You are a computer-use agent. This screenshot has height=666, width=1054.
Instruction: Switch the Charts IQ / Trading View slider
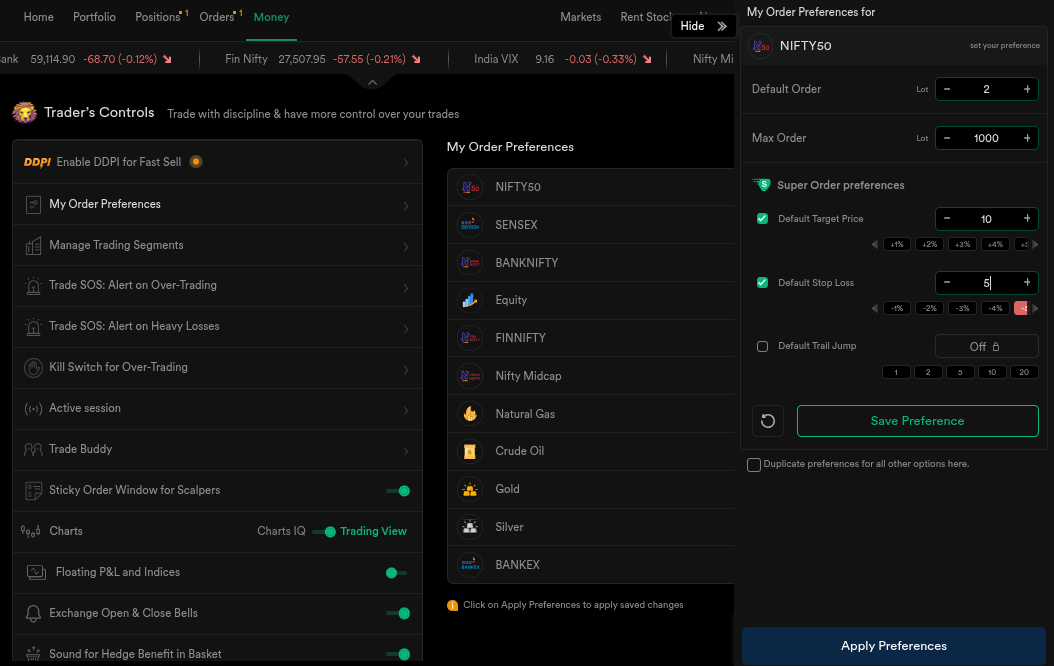coord(323,531)
